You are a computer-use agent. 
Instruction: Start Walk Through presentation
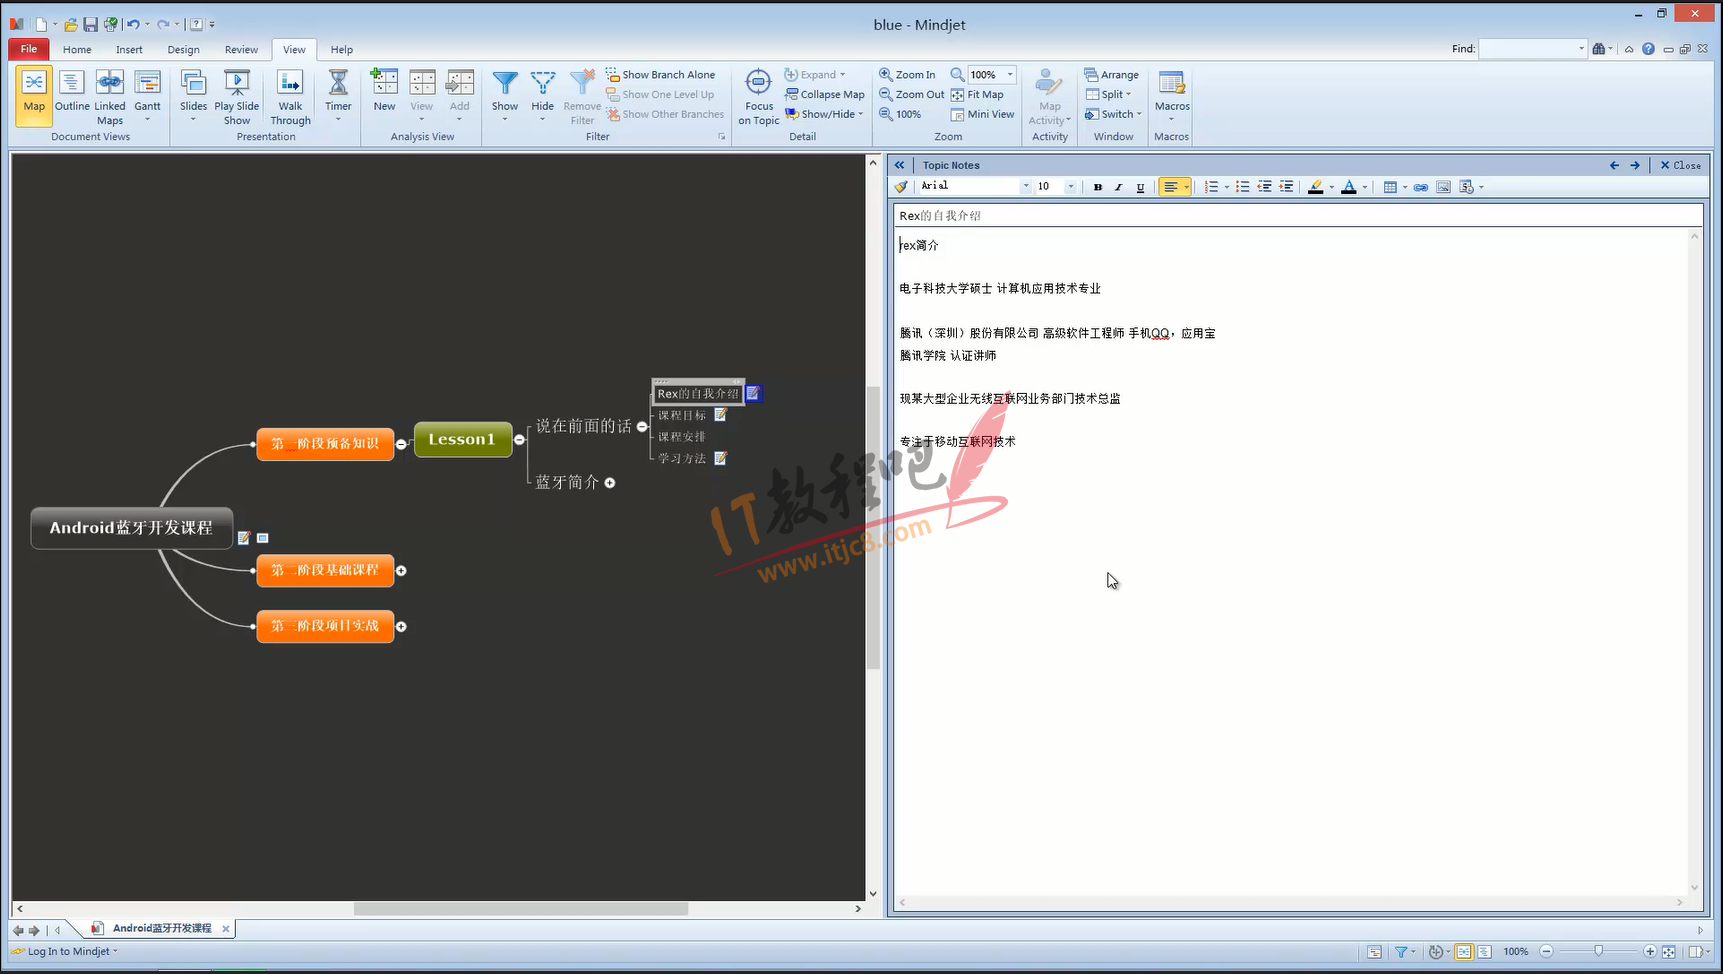click(290, 95)
